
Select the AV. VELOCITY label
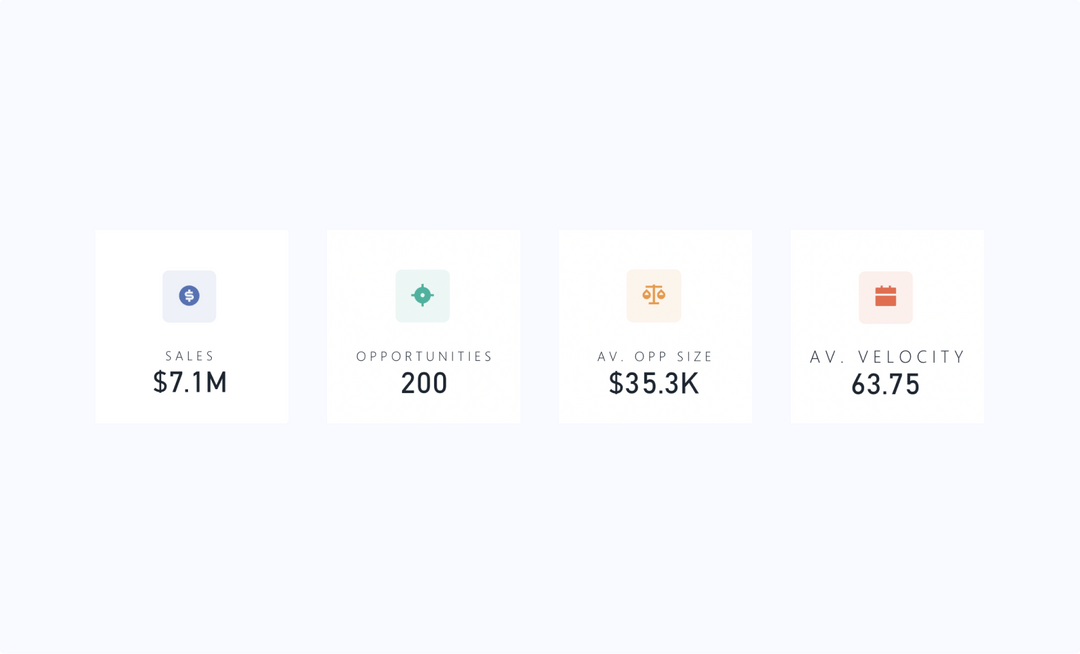click(x=887, y=357)
